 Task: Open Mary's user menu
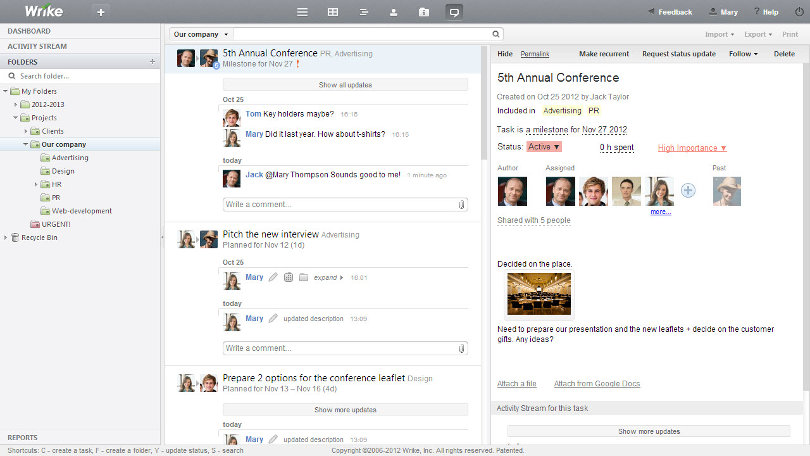pyautogui.click(x=723, y=12)
